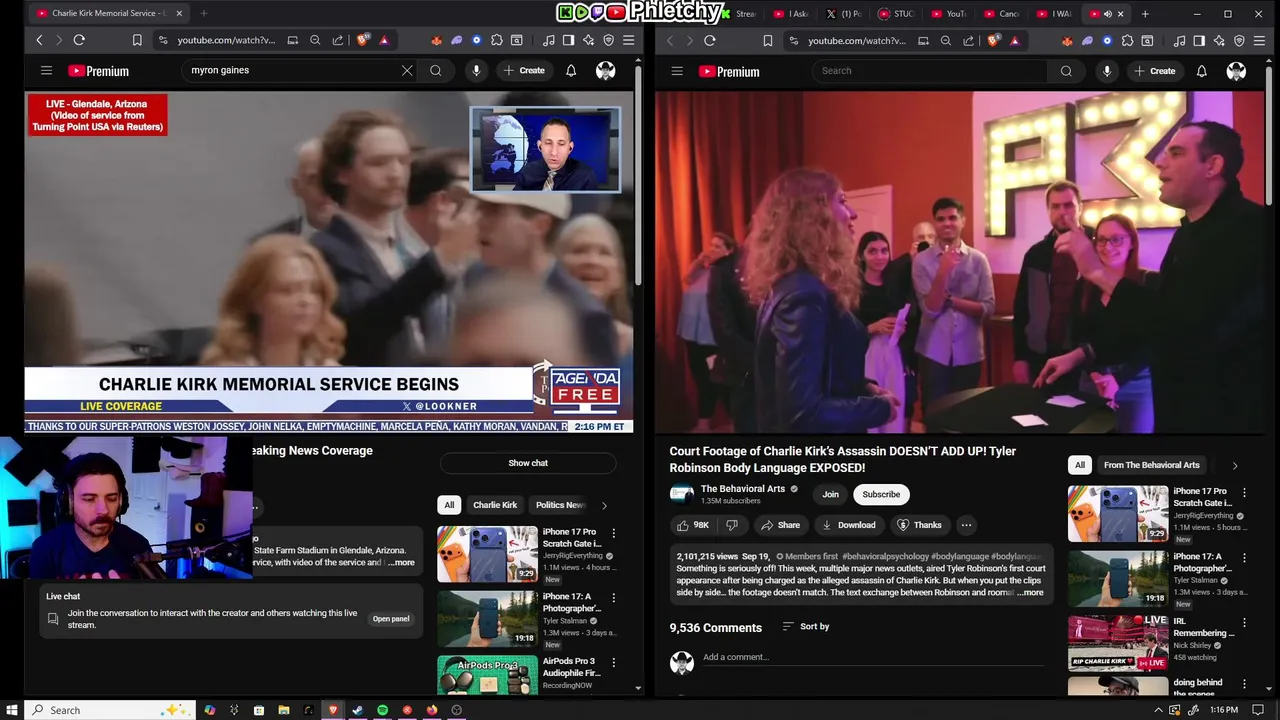The image size is (1280, 720).
Task: Open Sort by comments dropdown
Action: click(x=805, y=626)
